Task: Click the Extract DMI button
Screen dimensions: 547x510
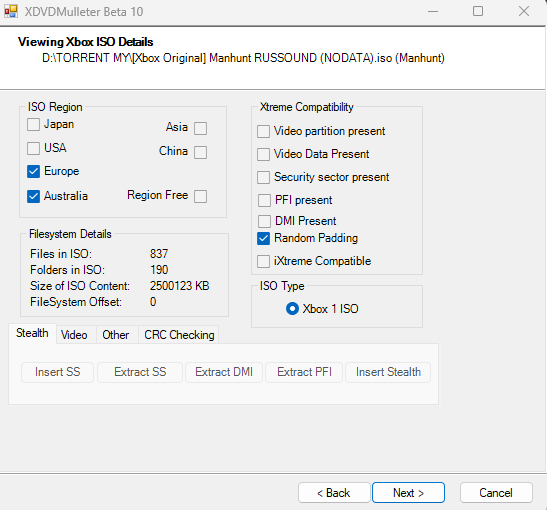Action: tap(224, 372)
